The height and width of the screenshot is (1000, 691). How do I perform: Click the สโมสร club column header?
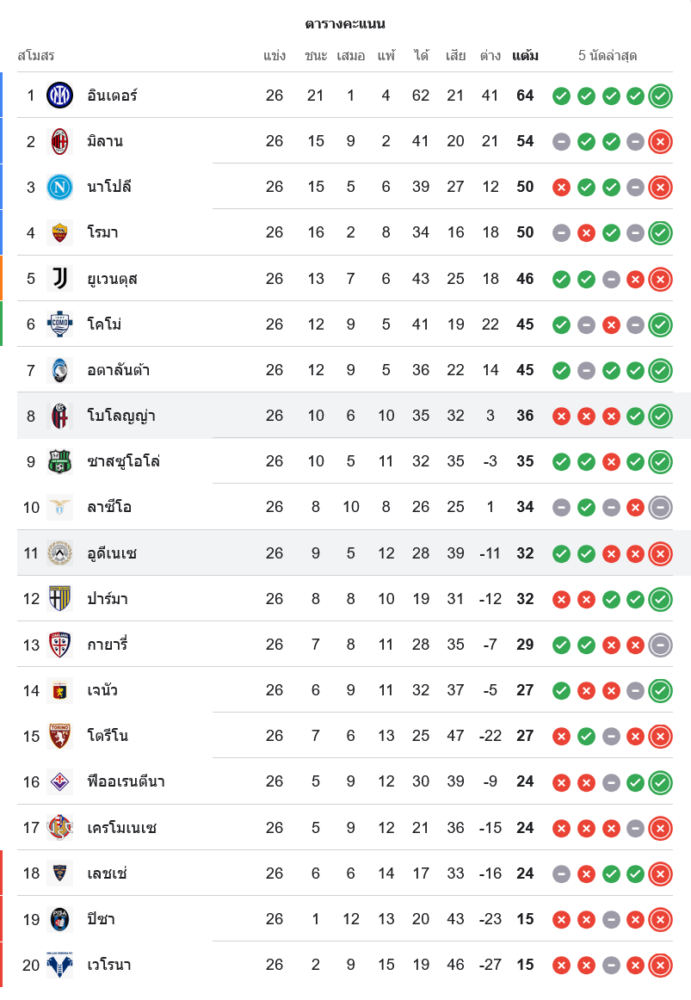(36, 56)
